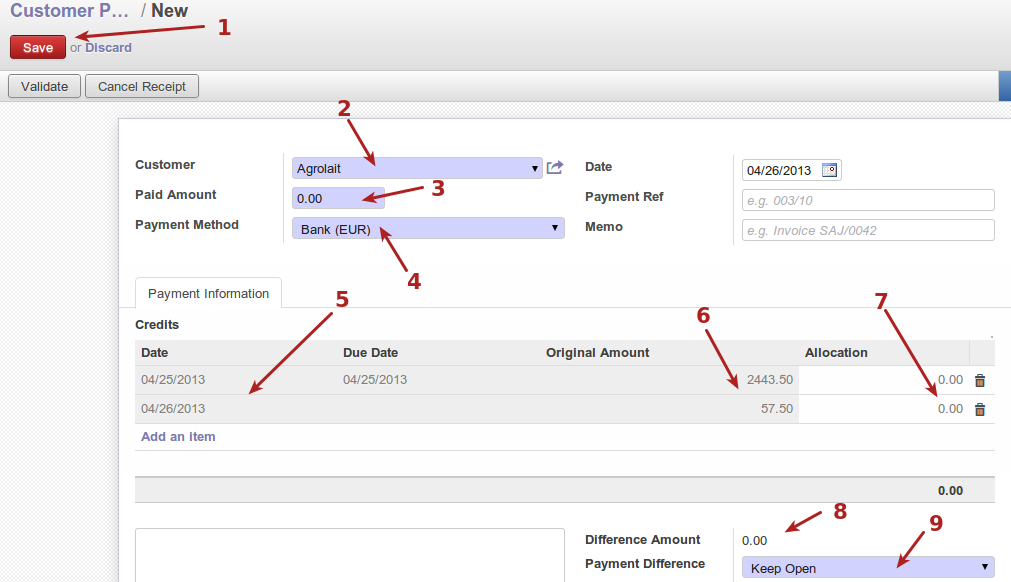Click the Customer Payment breadcrumb
The width and height of the screenshot is (1011, 582).
click(x=70, y=11)
